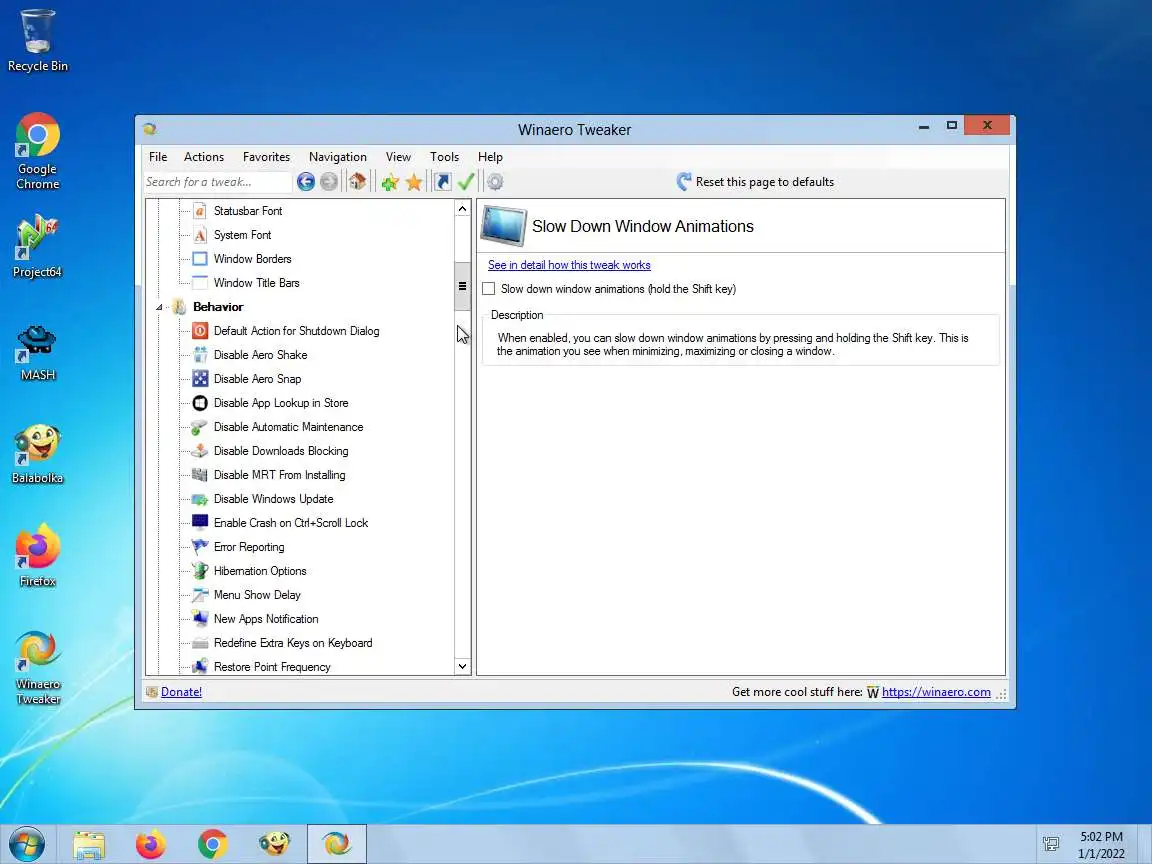Click the Firefox taskbar icon
The width and height of the screenshot is (1152, 864).
pyautogui.click(x=151, y=844)
